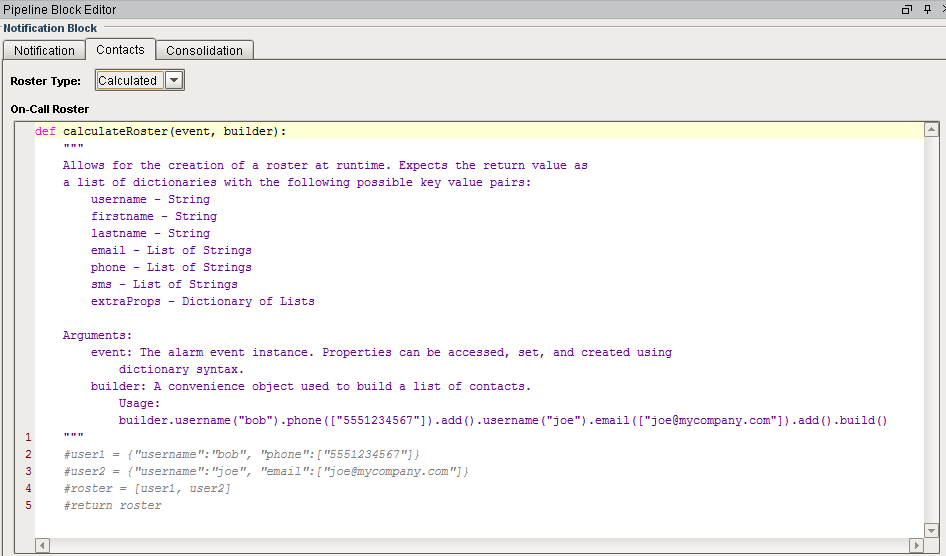This screenshot has width=946, height=556.
Task: Click the 'builder: A convenience object' line
Action: point(311,386)
